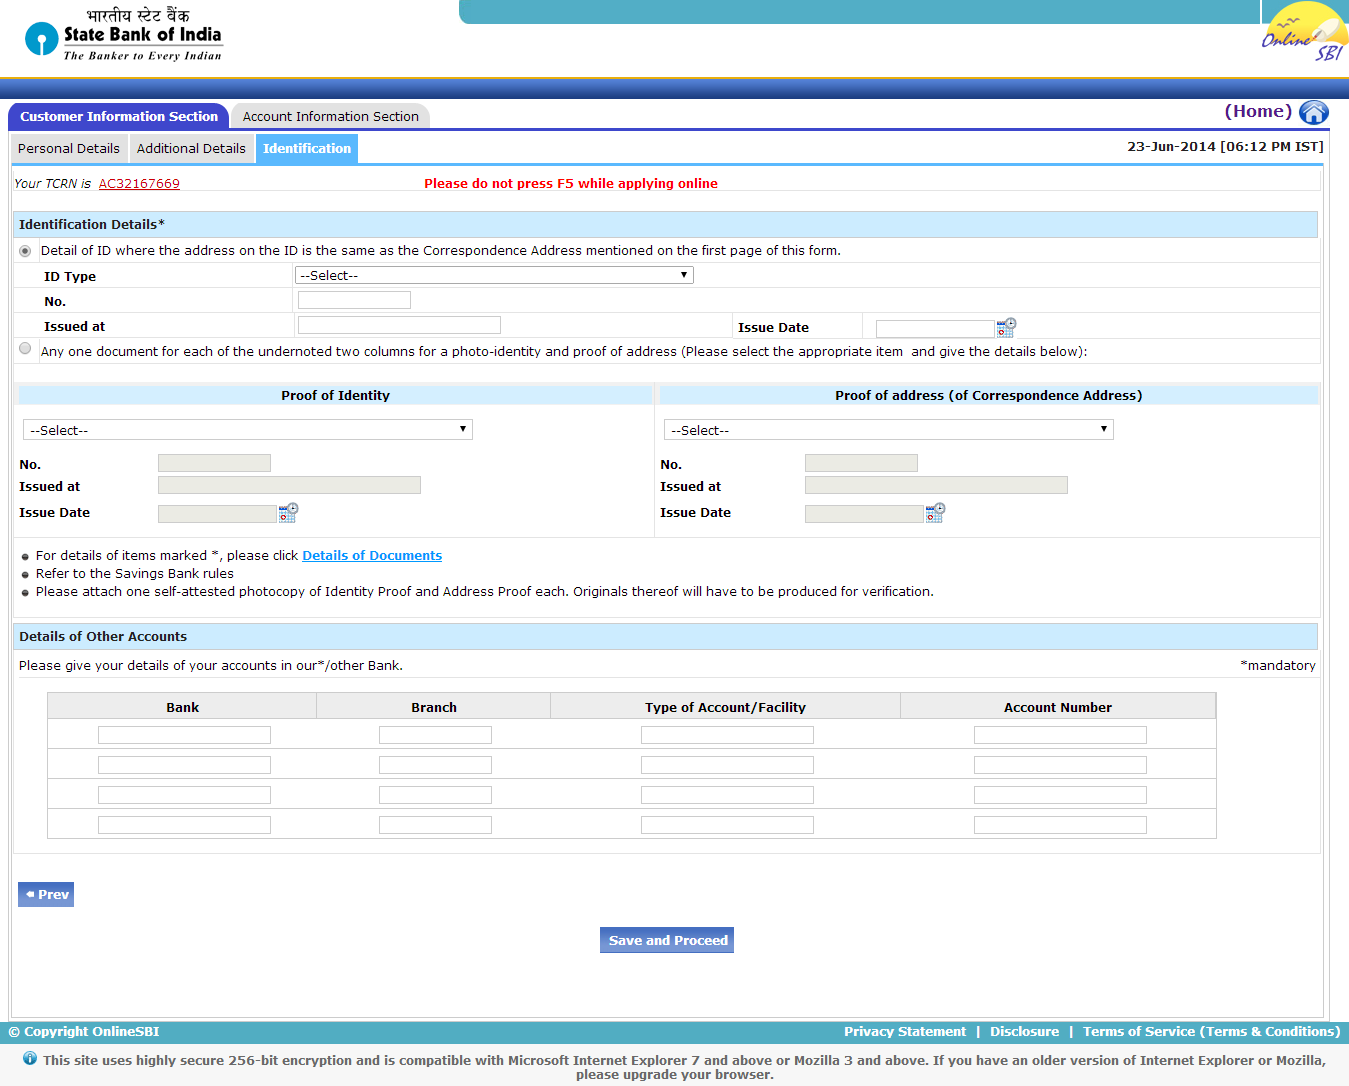Click Save and Proceed button
Image resolution: width=1349 pixels, height=1086 pixels.
click(x=667, y=940)
